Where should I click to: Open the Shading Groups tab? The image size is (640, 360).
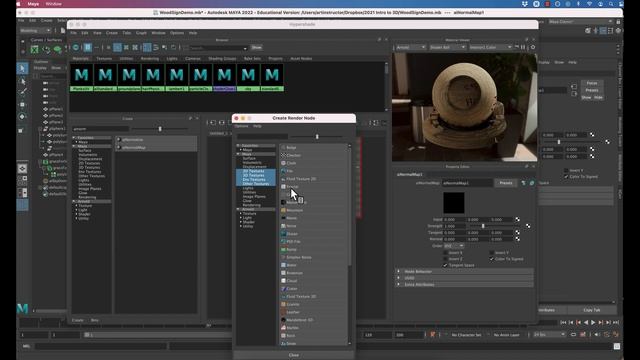tap(222, 58)
